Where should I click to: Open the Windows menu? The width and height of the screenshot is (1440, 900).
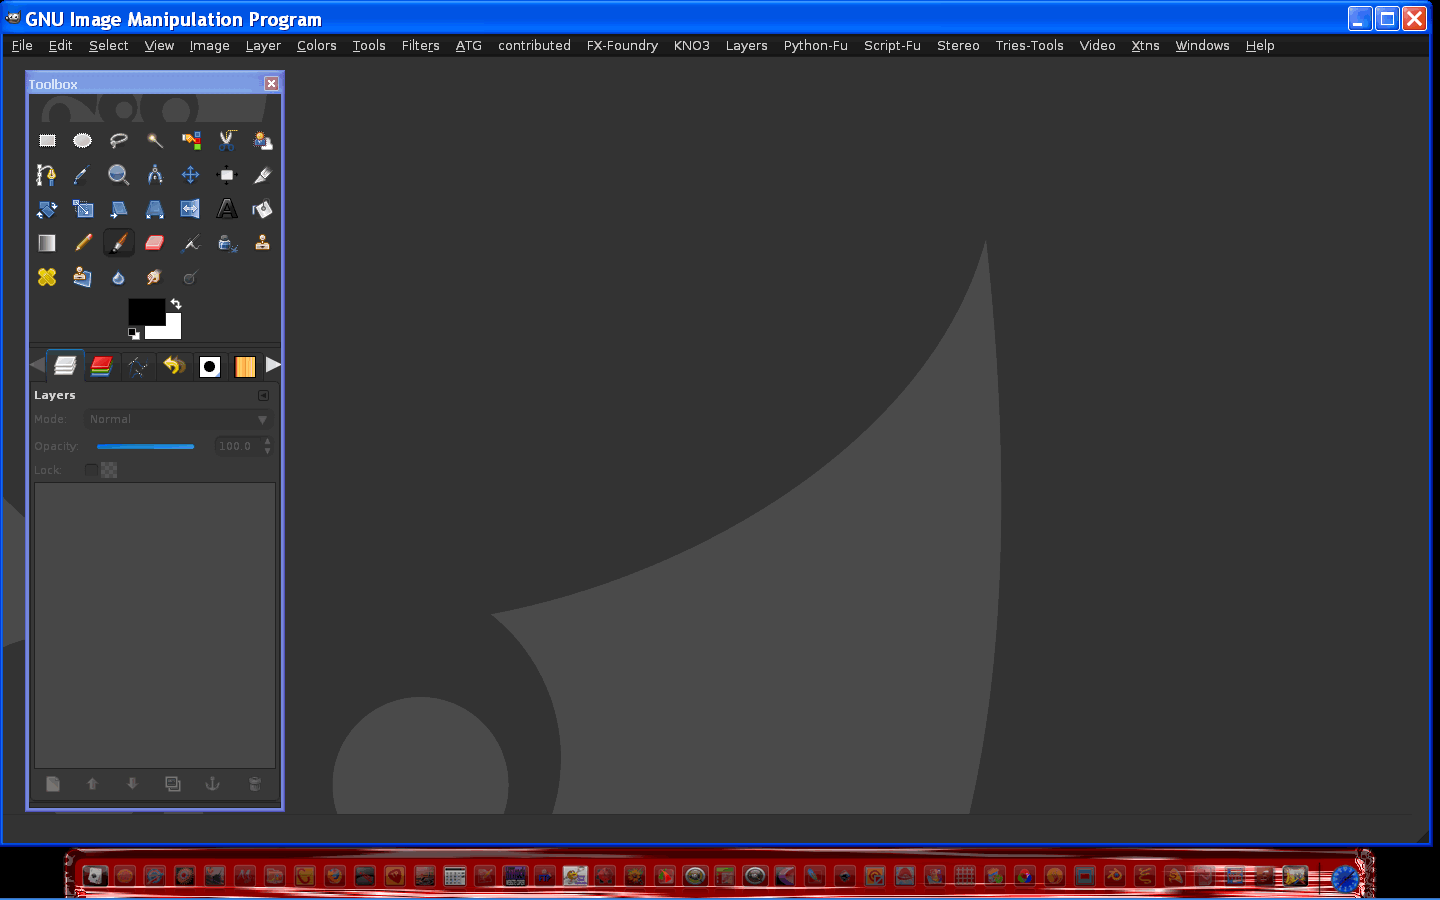(1202, 46)
